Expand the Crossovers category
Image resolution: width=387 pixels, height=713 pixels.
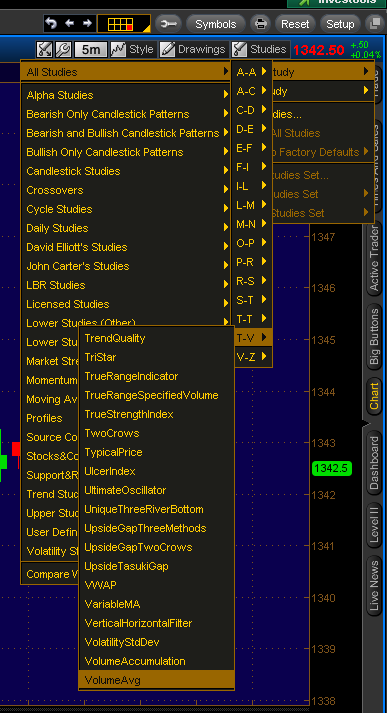[x=126, y=190]
